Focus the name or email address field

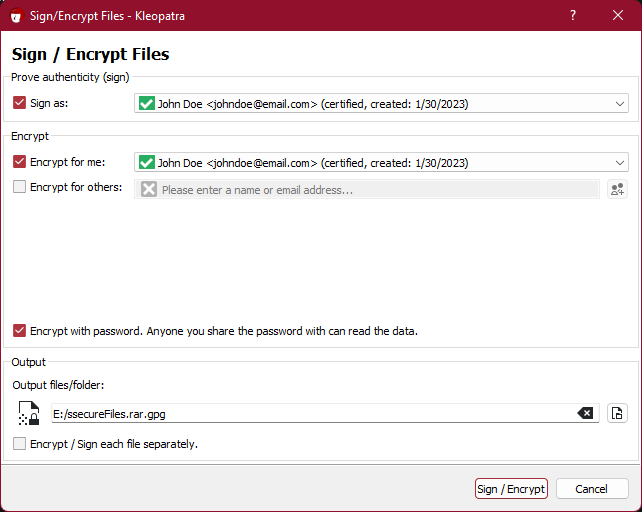[367, 189]
